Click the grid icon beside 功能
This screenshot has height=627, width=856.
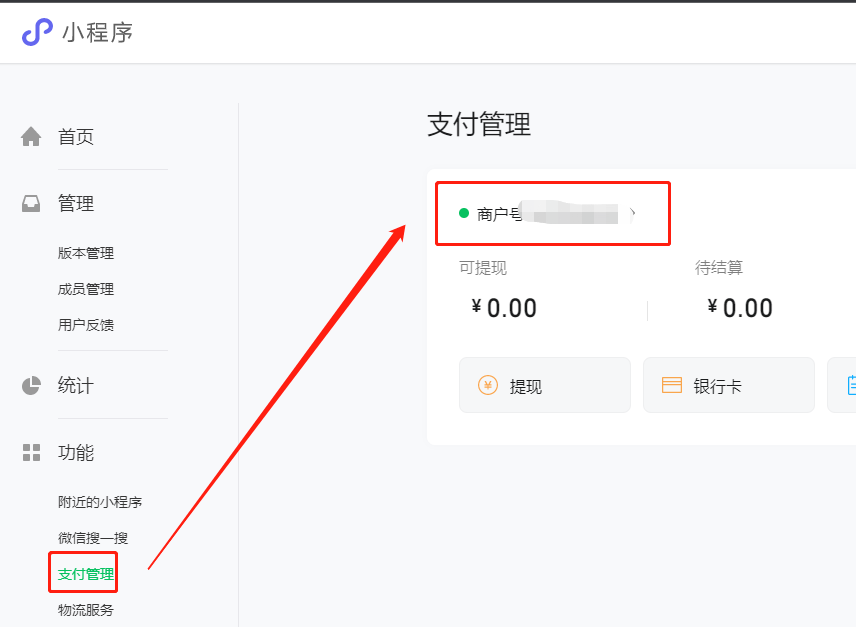pos(31,453)
